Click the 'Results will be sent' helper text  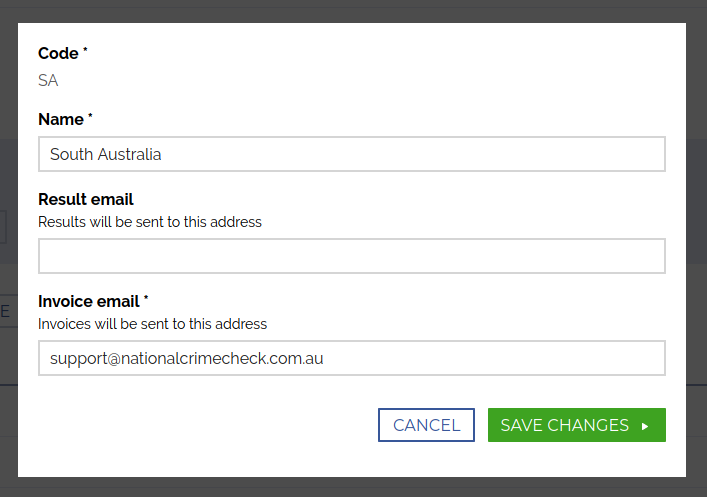point(150,222)
